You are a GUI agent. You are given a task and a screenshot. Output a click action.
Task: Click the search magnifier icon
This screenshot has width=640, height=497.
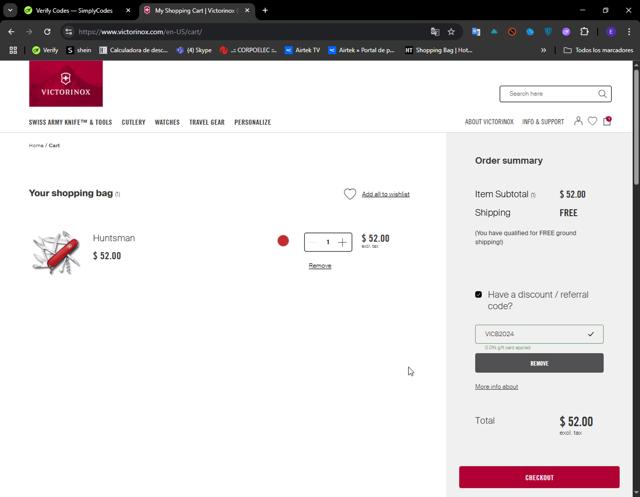click(x=602, y=94)
